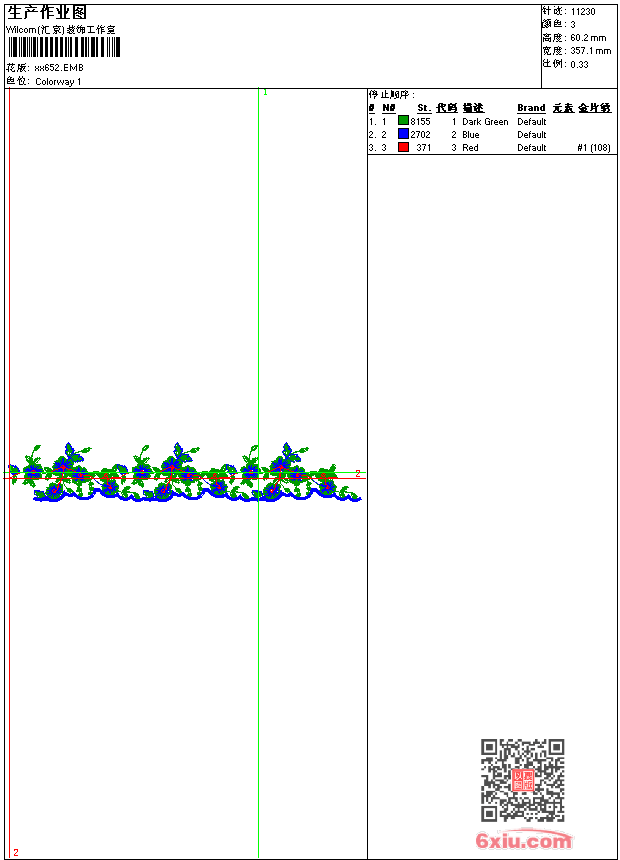Click the 'Red' description text
Viewport: 620px width, 860px height.
470,148
